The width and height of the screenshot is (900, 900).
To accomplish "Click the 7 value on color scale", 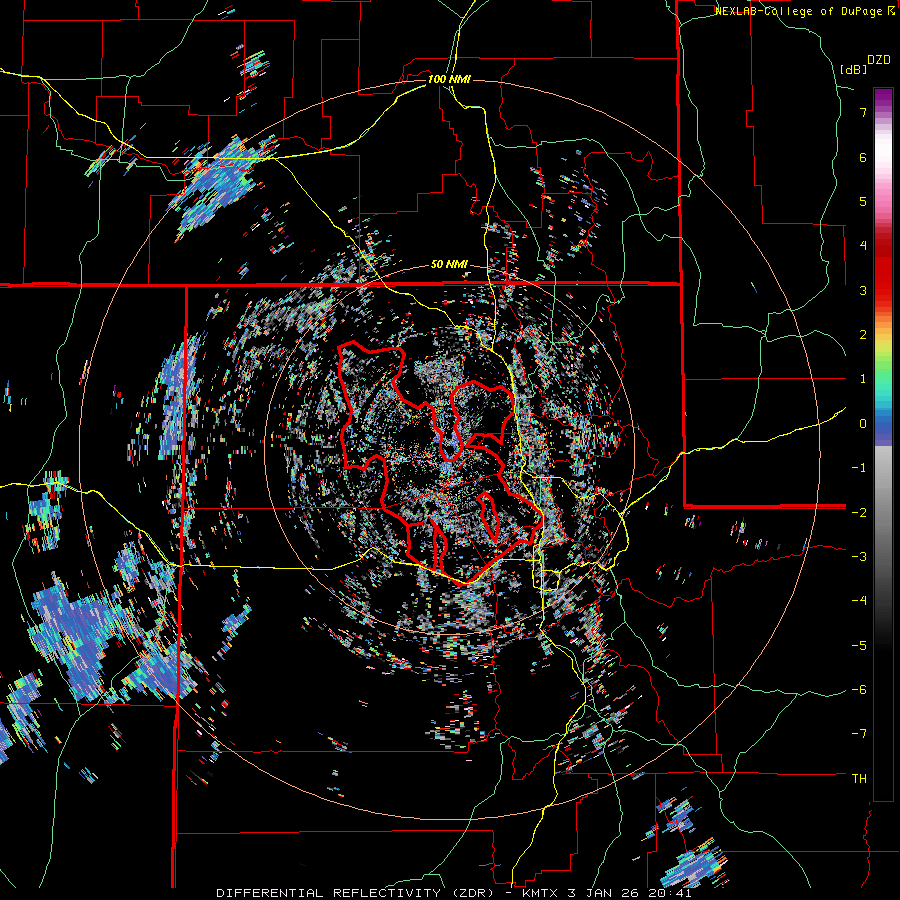I will point(863,112).
